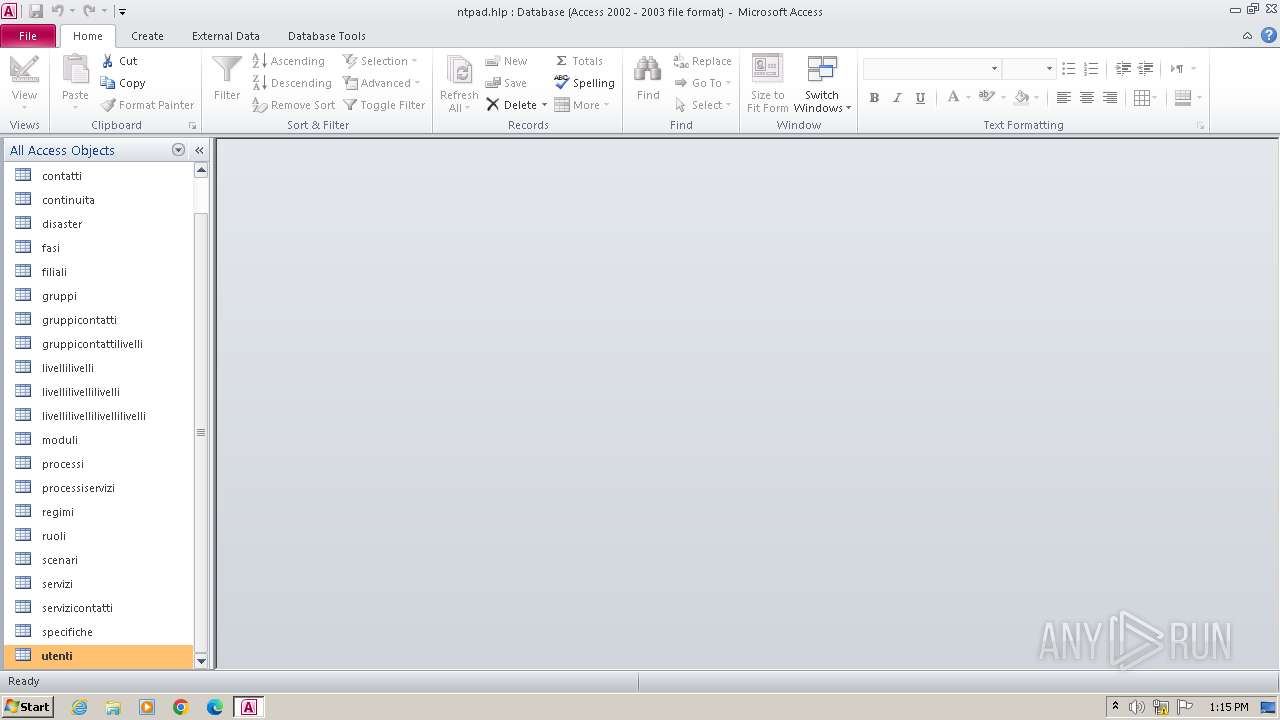Sort records Ascending
Viewport: 1280px width, 720px height.
[288, 61]
